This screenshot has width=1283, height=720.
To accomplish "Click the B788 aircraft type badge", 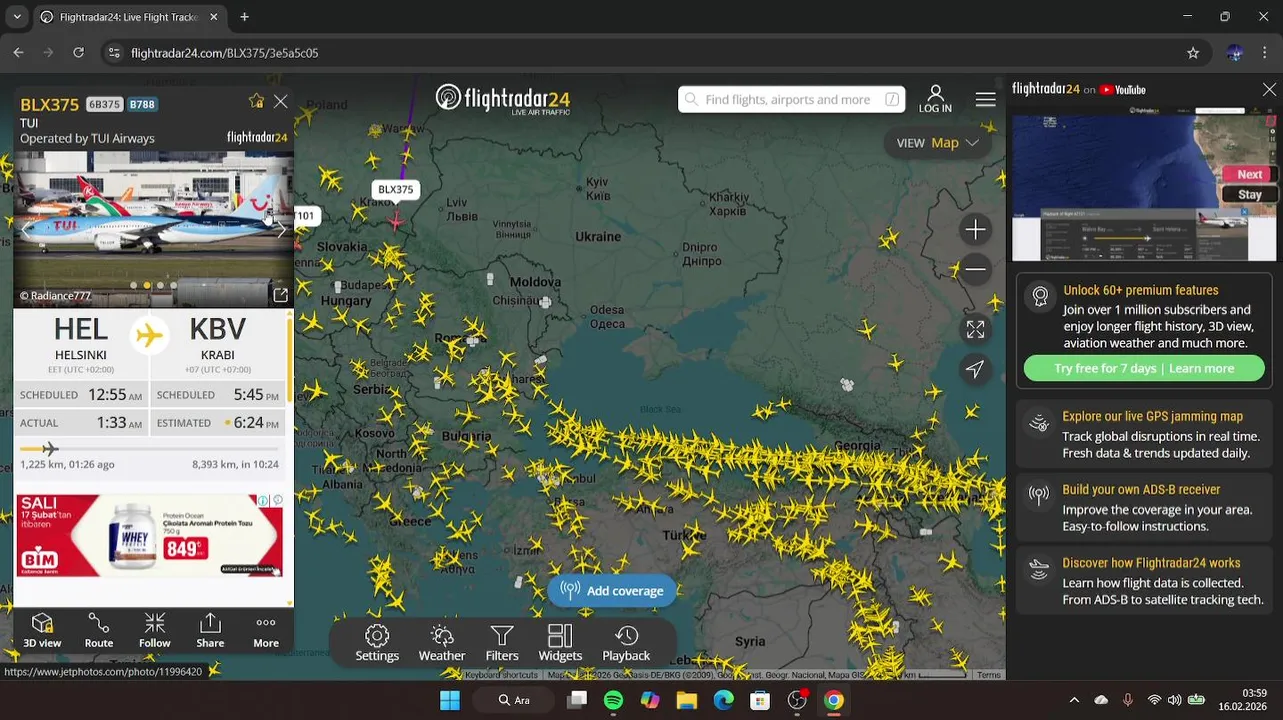I will pos(142,105).
